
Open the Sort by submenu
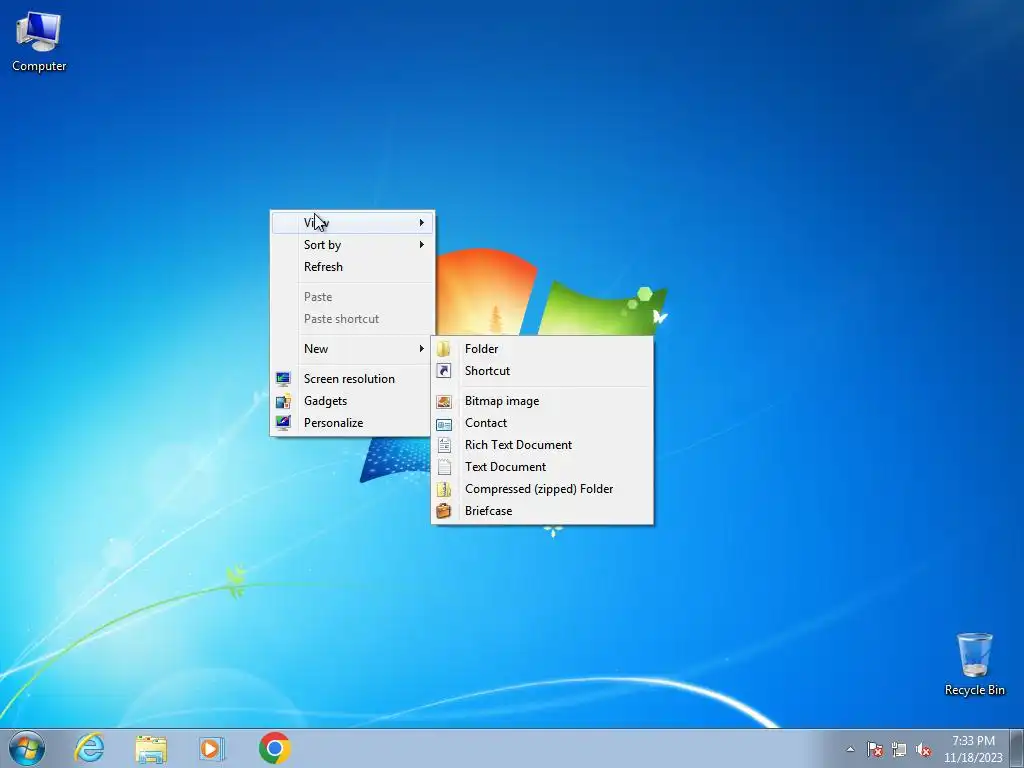tap(352, 245)
